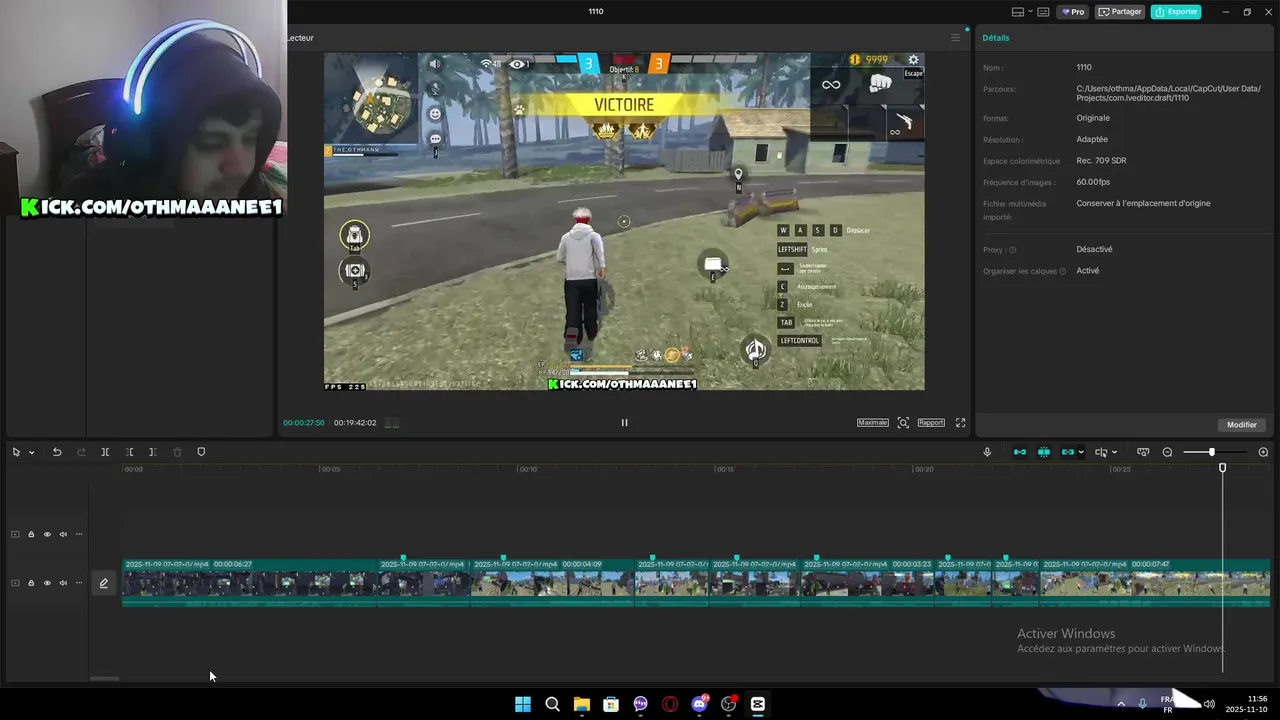1280x720 pixels.
Task: Click the Organiser les calques info icon
Action: [x=1062, y=271]
